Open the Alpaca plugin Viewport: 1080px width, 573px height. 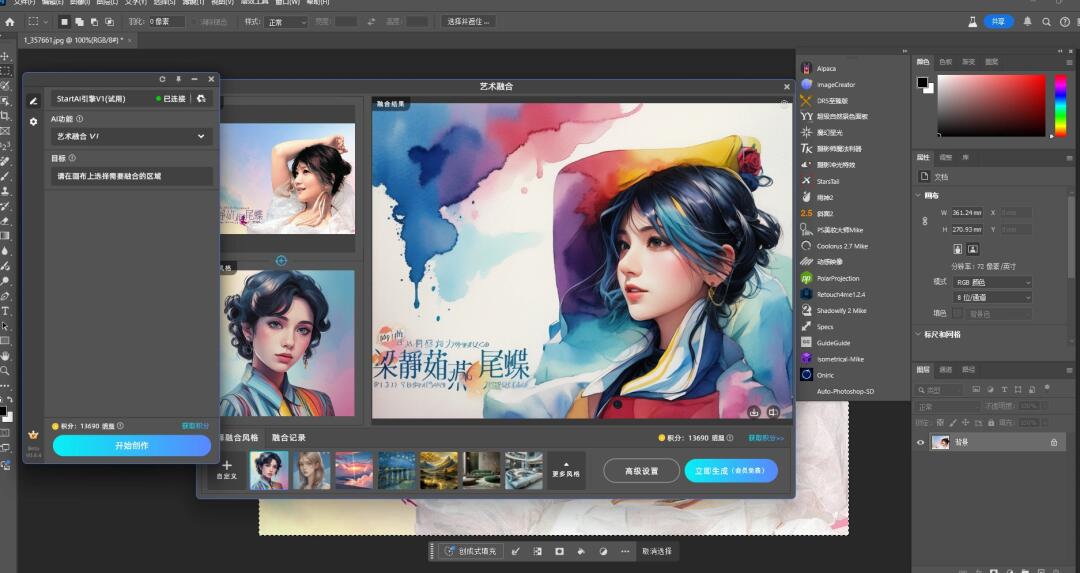[x=826, y=68]
